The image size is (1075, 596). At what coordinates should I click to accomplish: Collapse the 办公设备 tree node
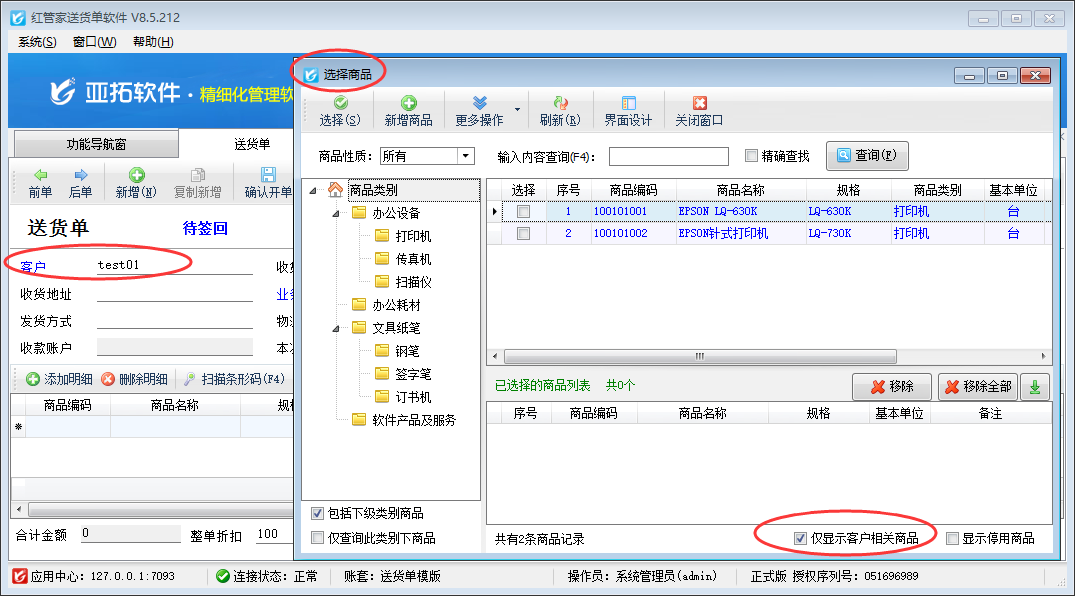point(336,213)
